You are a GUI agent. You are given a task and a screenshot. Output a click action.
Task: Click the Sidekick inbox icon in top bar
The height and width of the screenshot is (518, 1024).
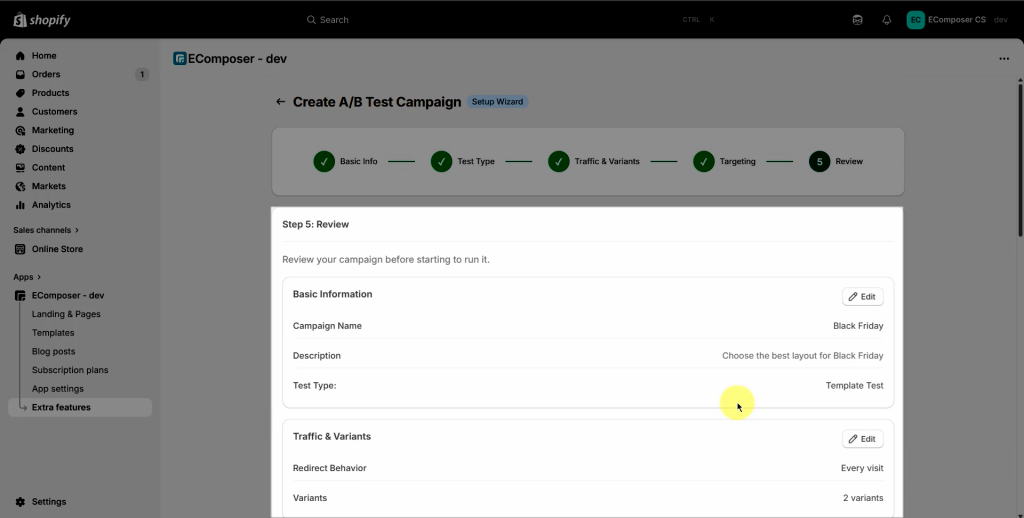point(857,20)
